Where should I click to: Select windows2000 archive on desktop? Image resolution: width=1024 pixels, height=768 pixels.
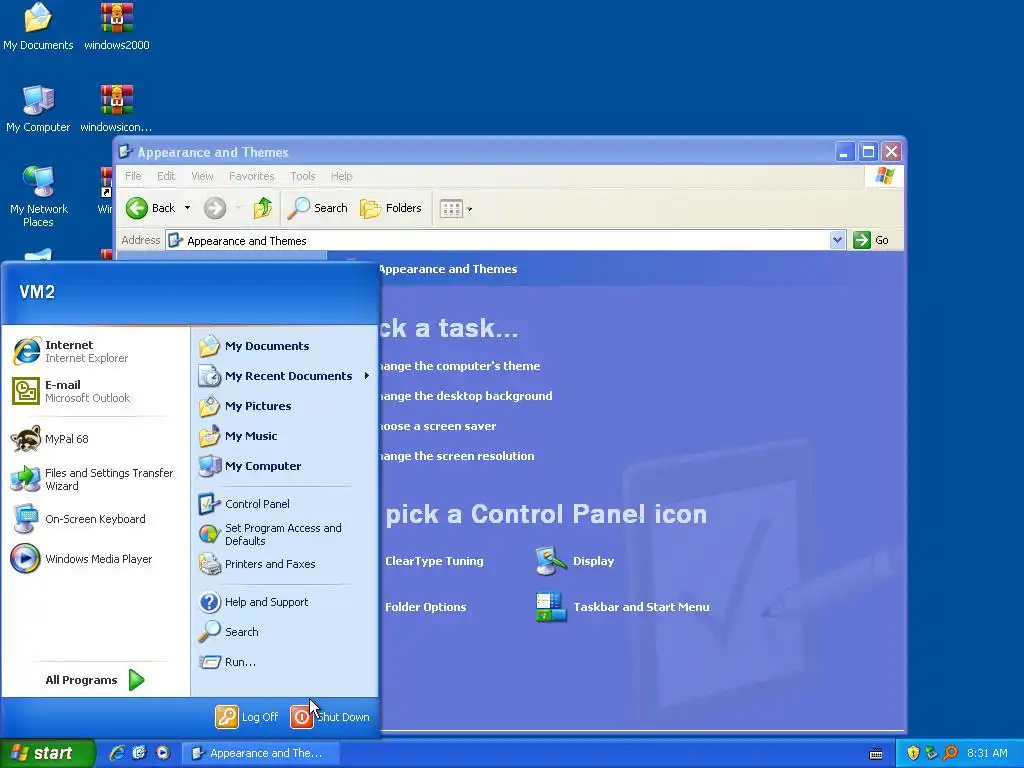coord(117,27)
